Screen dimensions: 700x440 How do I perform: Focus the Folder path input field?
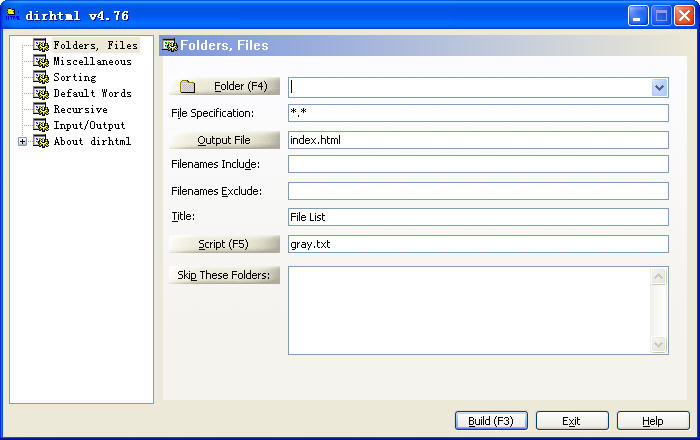point(470,87)
